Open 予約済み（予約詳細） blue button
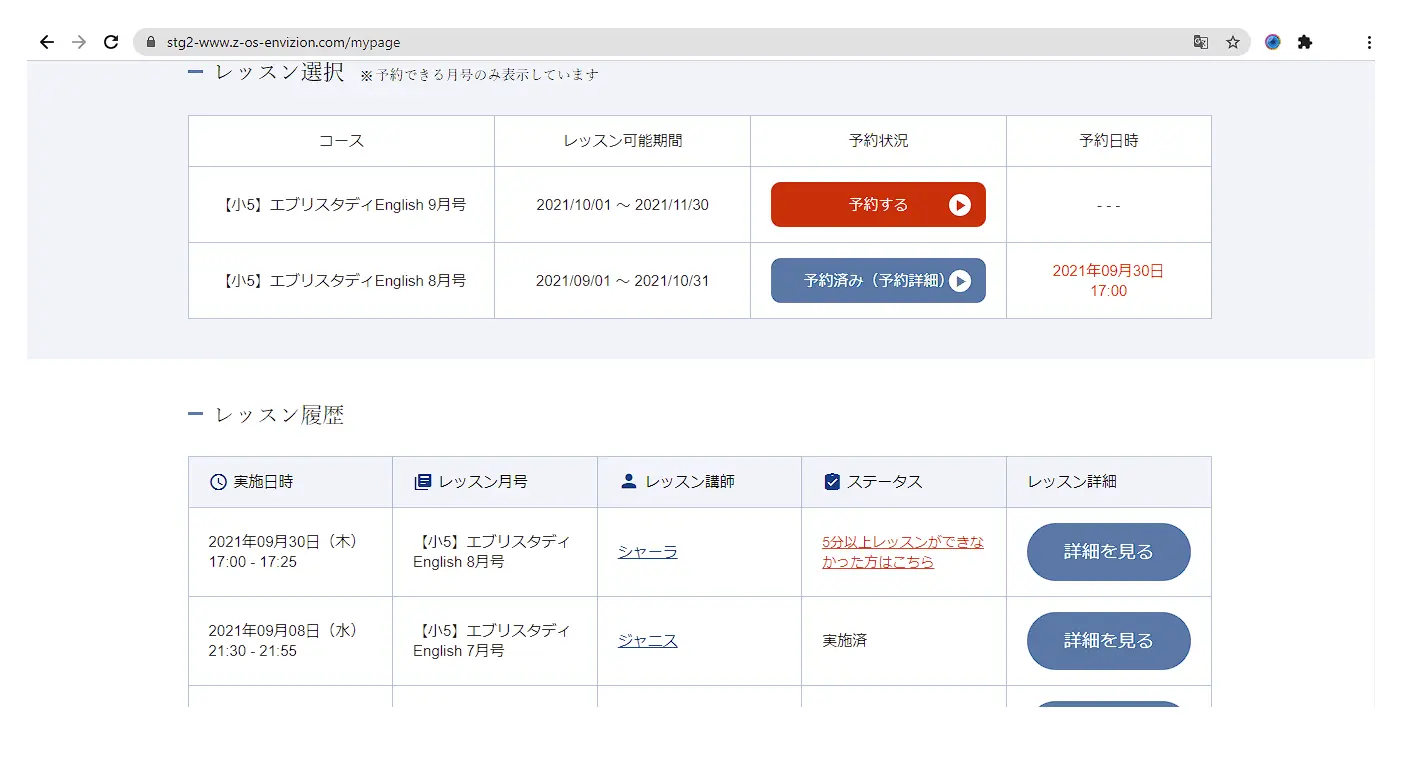 (x=878, y=281)
